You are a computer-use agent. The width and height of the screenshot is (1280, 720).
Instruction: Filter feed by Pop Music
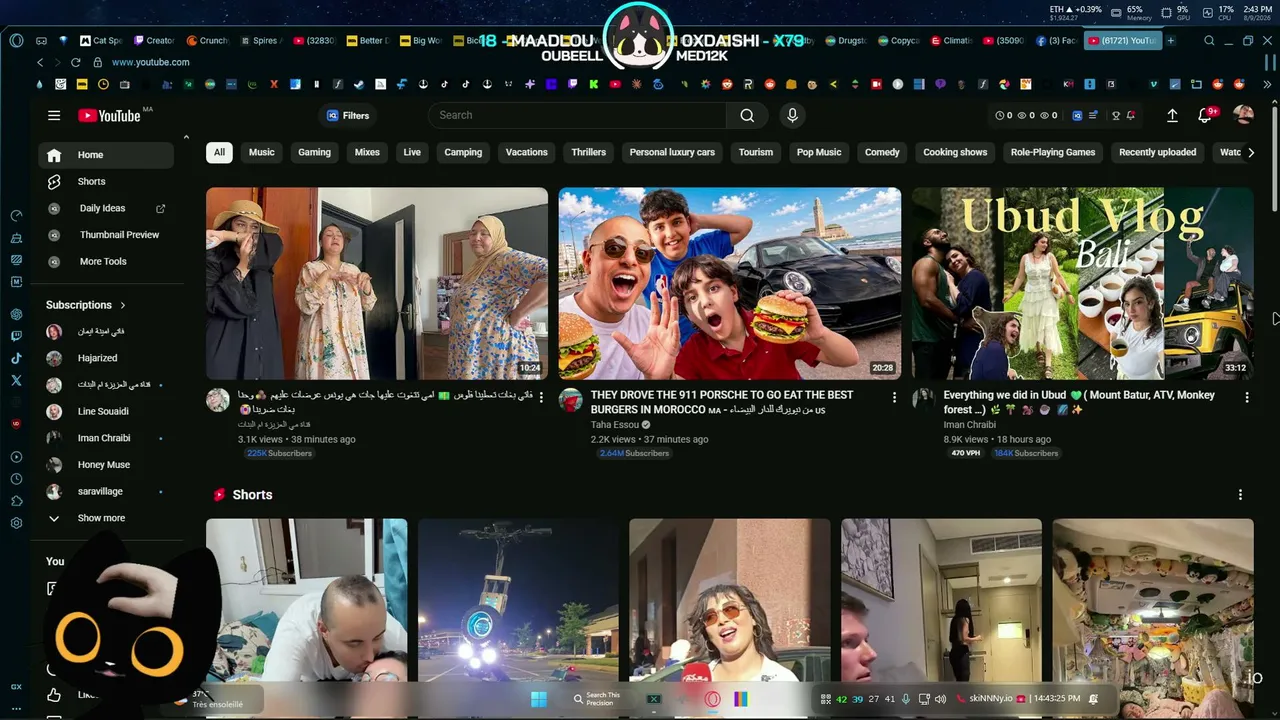click(x=819, y=152)
